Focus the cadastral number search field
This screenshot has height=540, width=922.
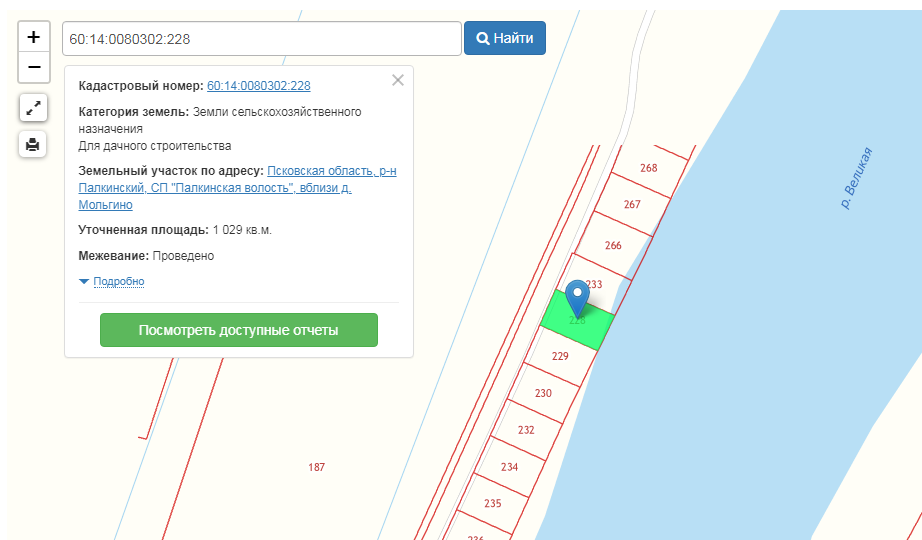262,39
